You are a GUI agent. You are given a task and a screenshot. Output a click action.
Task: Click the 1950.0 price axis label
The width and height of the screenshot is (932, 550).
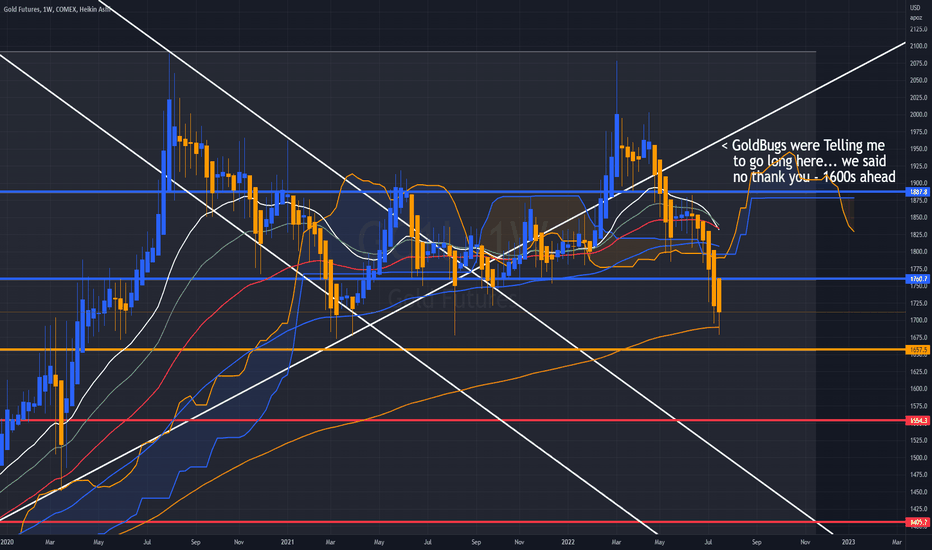point(918,149)
